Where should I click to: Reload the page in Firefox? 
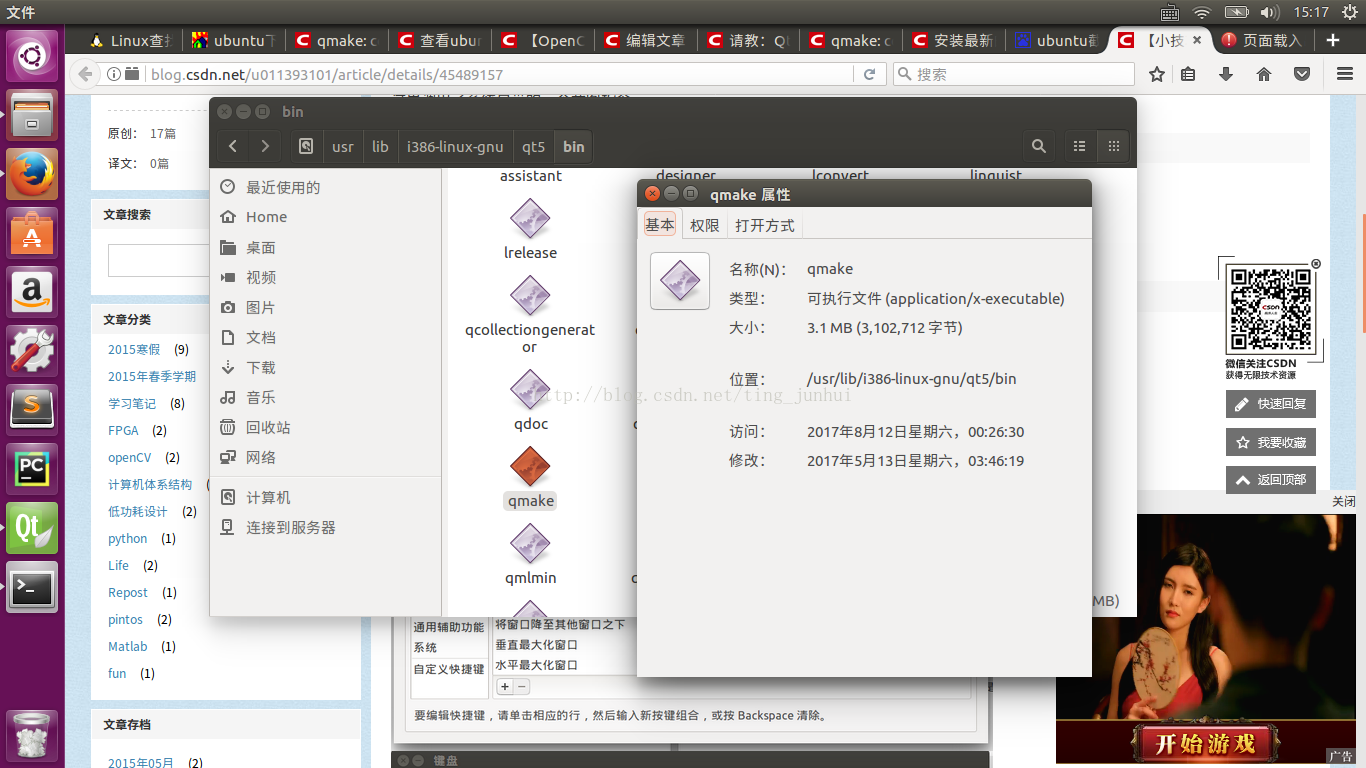coord(869,74)
